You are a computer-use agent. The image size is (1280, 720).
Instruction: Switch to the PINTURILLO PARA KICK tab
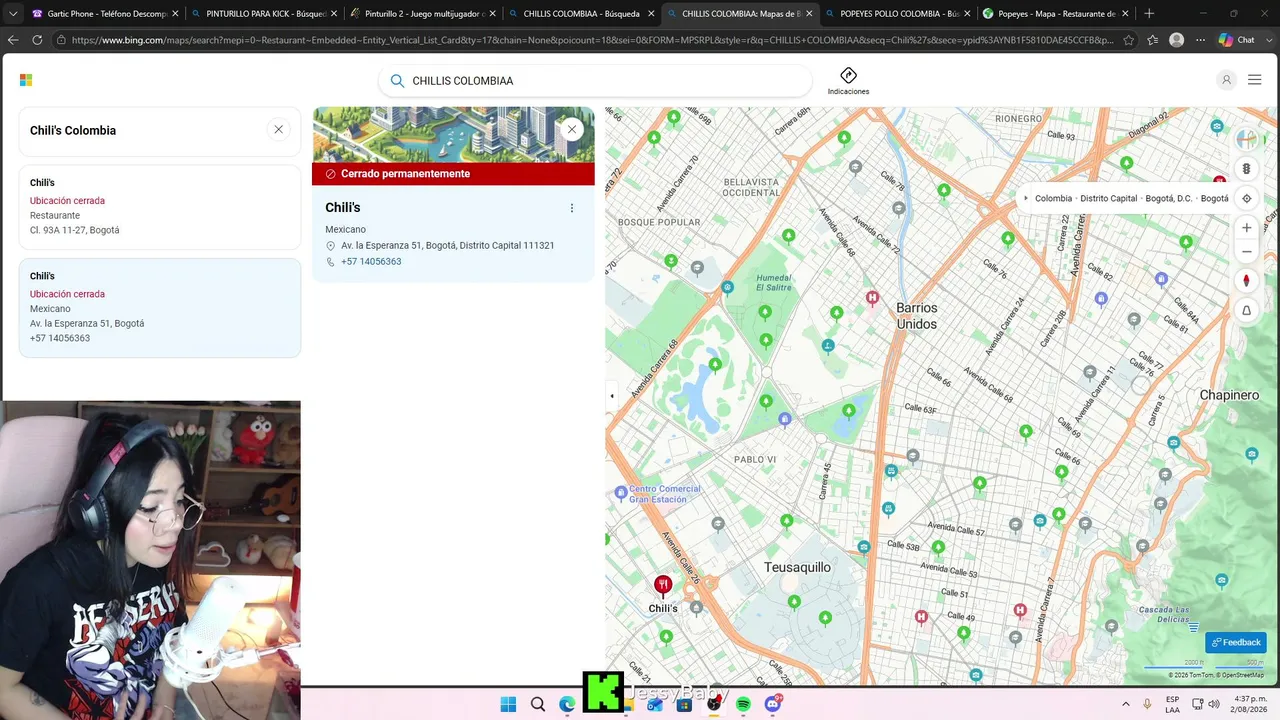[x=263, y=14]
